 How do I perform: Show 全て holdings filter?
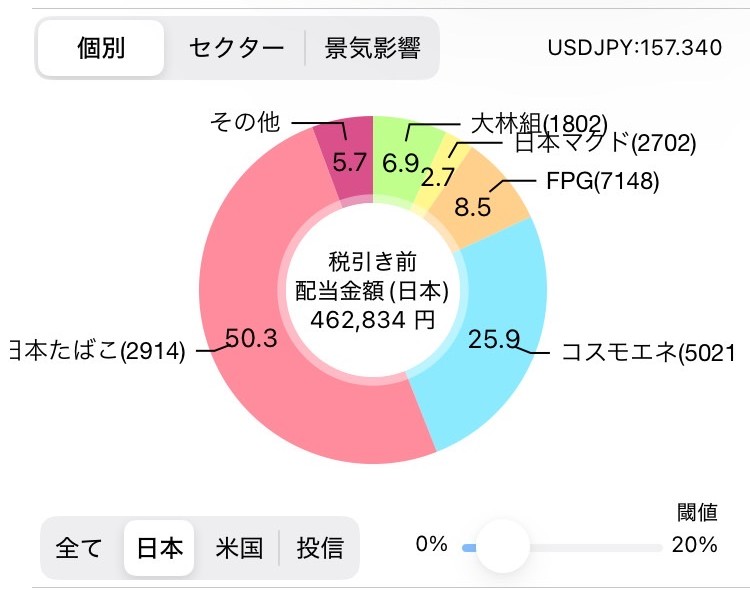tap(80, 548)
